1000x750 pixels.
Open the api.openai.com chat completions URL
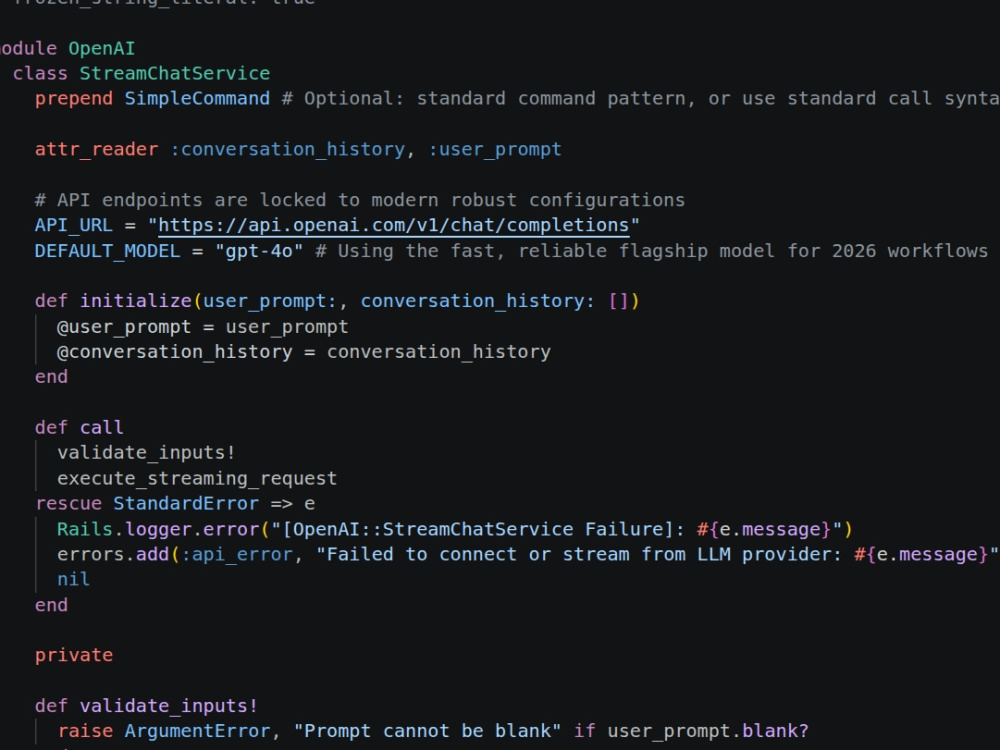click(393, 225)
